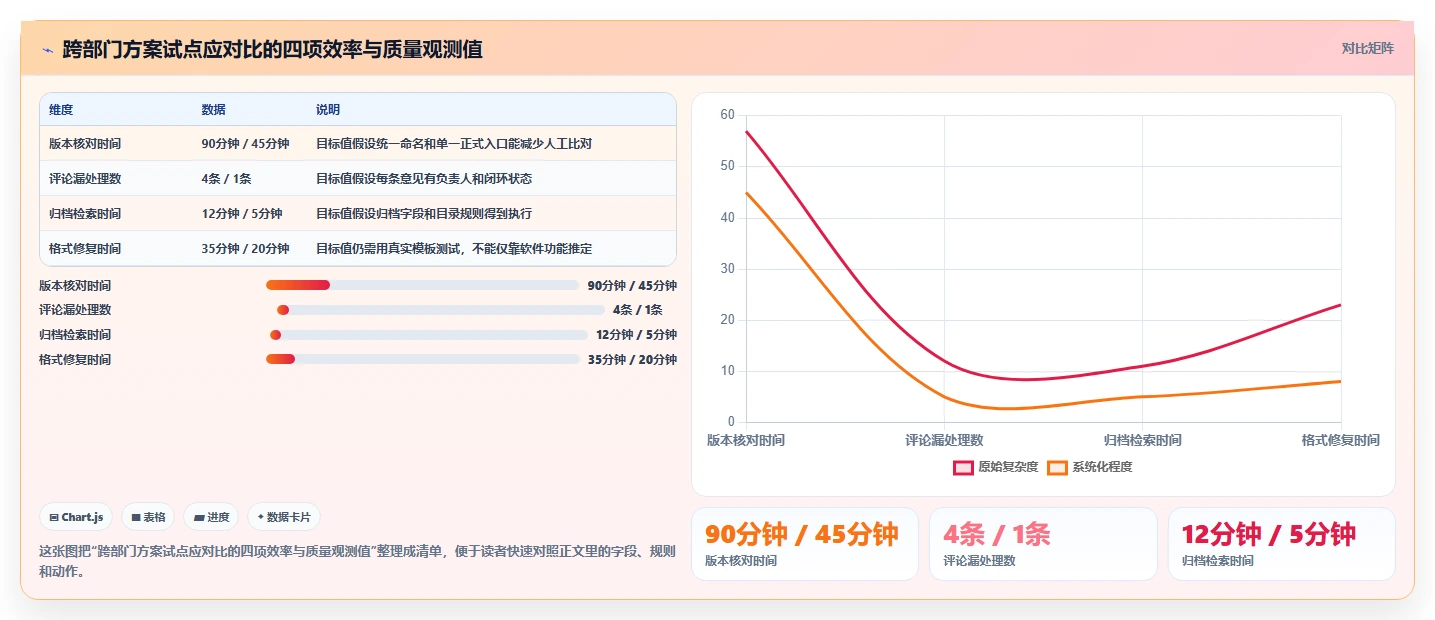Open the pink 4条 / 1条 data card

pyautogui.click(x=1043, y=544)
